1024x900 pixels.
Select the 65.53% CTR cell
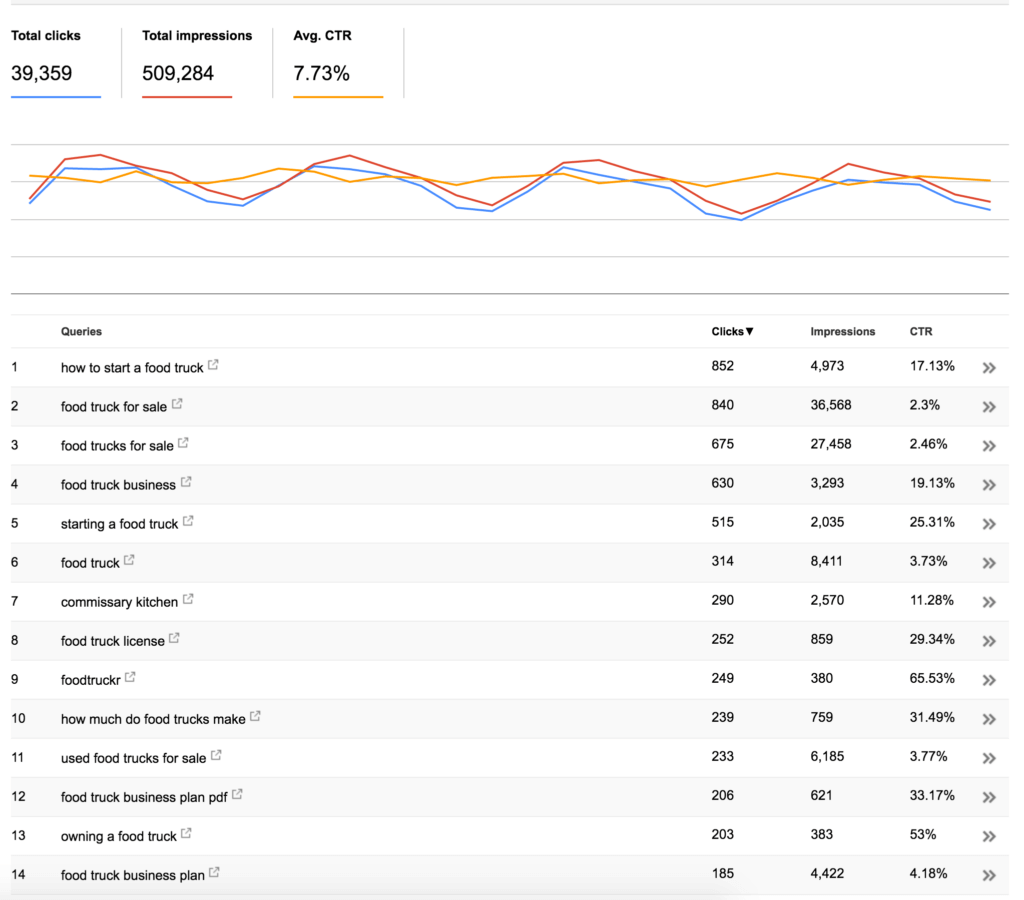point(932,679)
